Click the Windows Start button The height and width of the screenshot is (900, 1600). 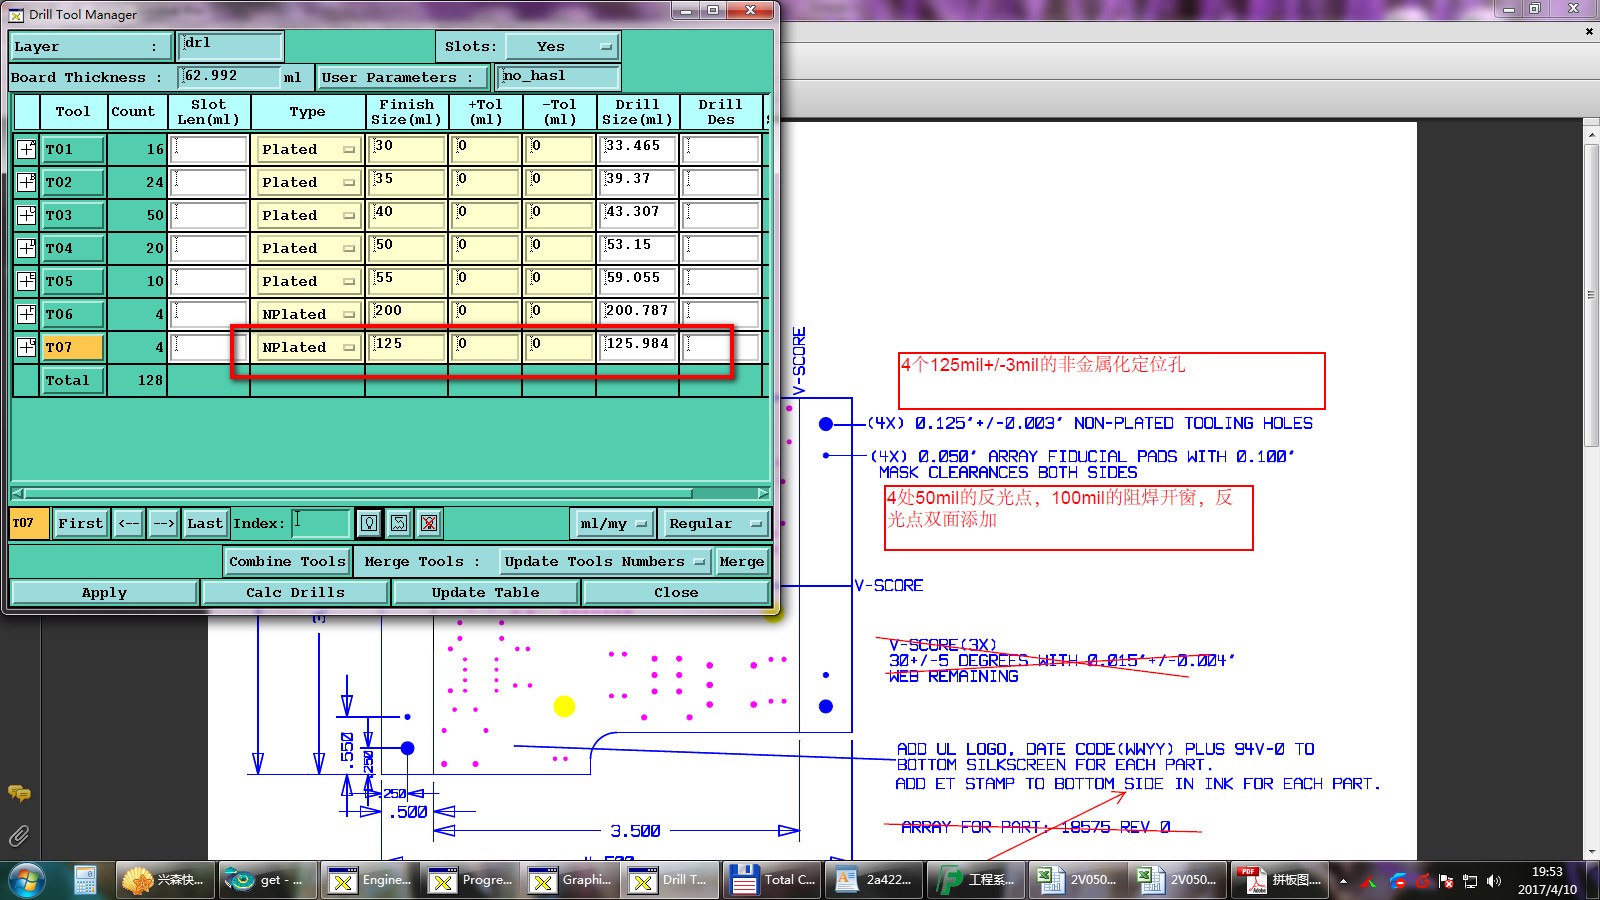tap(27, 880)
